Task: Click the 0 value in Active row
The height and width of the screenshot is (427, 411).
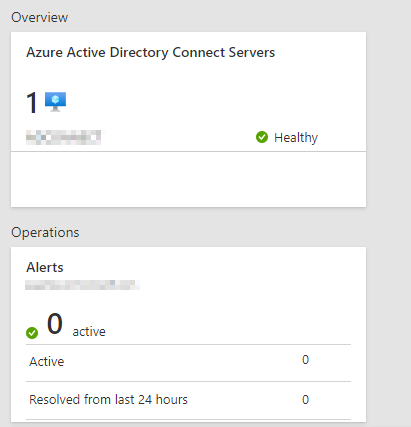Action: [305, 360]
